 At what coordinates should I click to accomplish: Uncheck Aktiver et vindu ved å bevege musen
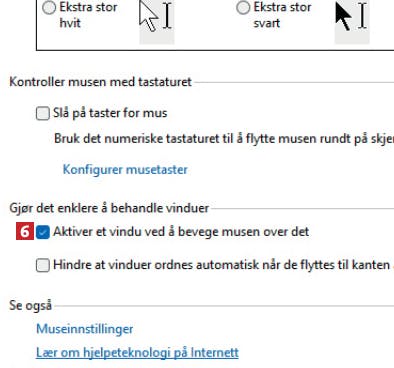(x=43, y=232)
